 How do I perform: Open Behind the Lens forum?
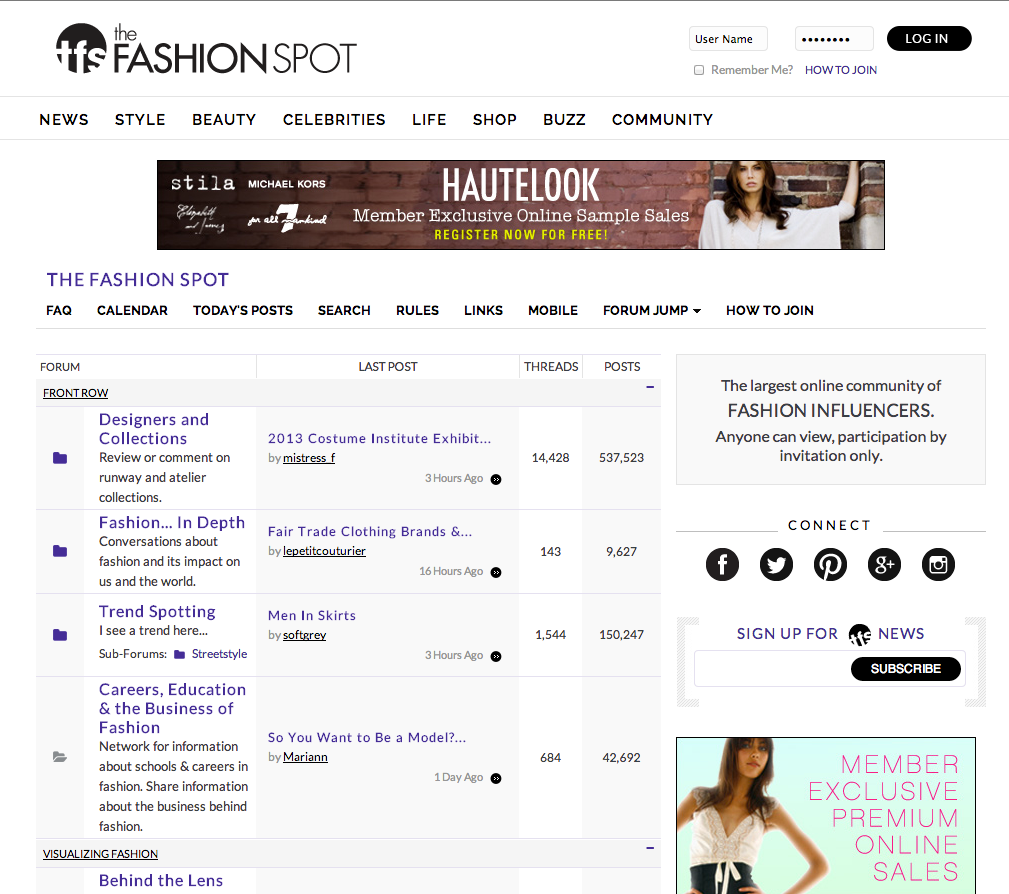coord(161,880)
